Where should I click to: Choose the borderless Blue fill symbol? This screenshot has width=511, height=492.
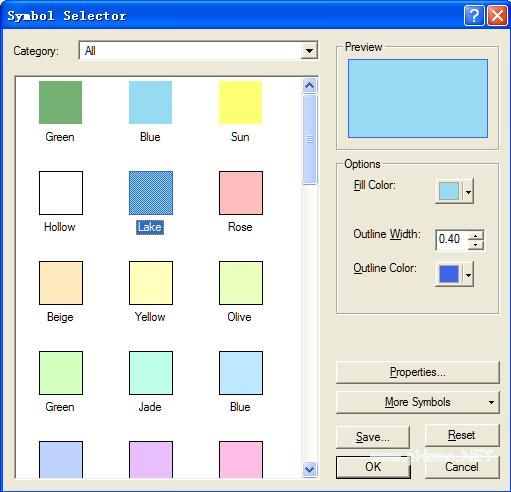point(150,102)
